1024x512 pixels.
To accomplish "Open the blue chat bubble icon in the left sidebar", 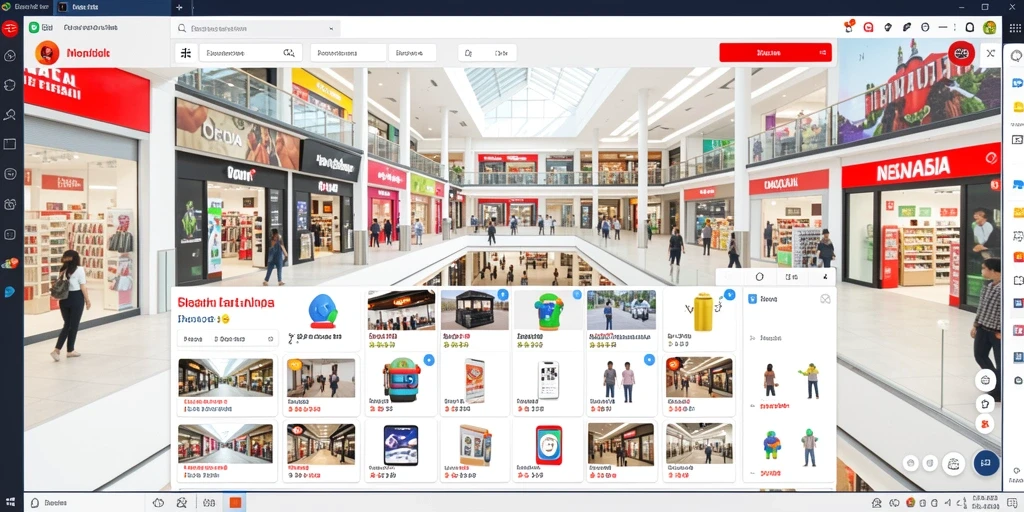I will (x=10, y=291).
